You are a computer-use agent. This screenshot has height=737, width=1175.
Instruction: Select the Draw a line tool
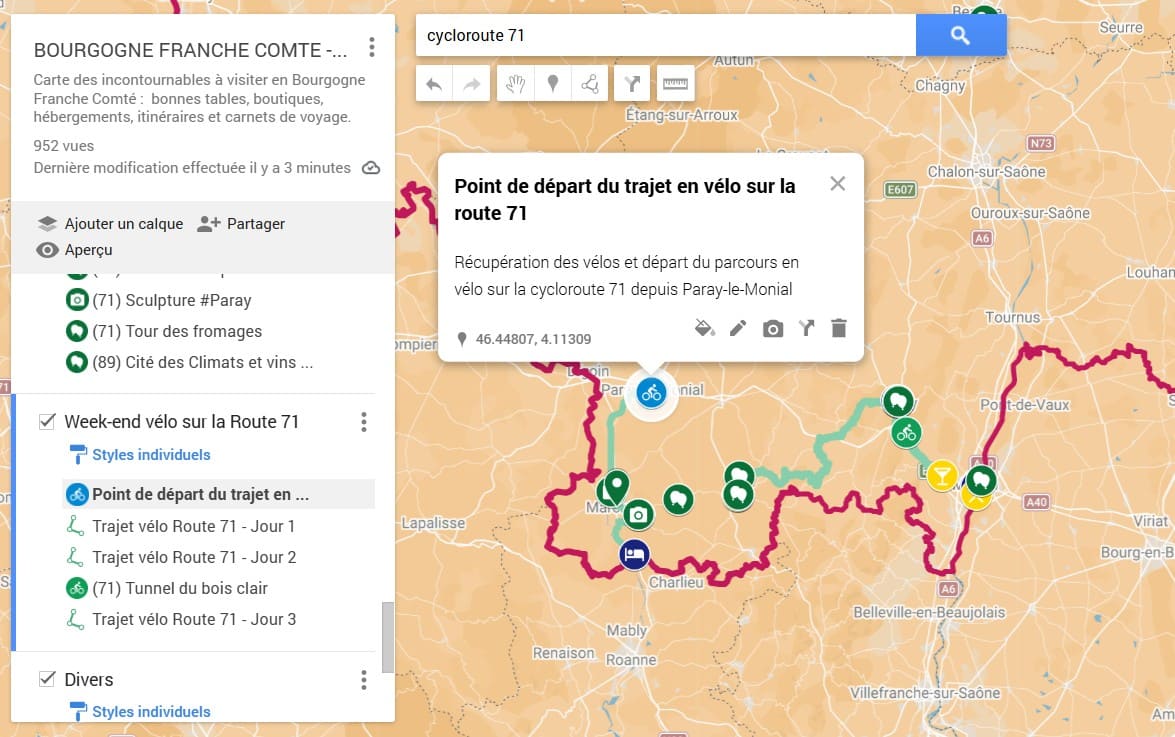pyautogui.click(x=590, y=83)
